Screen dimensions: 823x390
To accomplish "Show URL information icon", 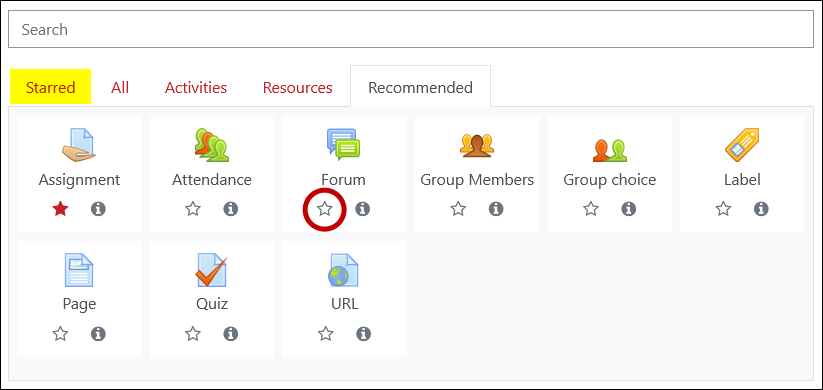I will click(363, 334).
